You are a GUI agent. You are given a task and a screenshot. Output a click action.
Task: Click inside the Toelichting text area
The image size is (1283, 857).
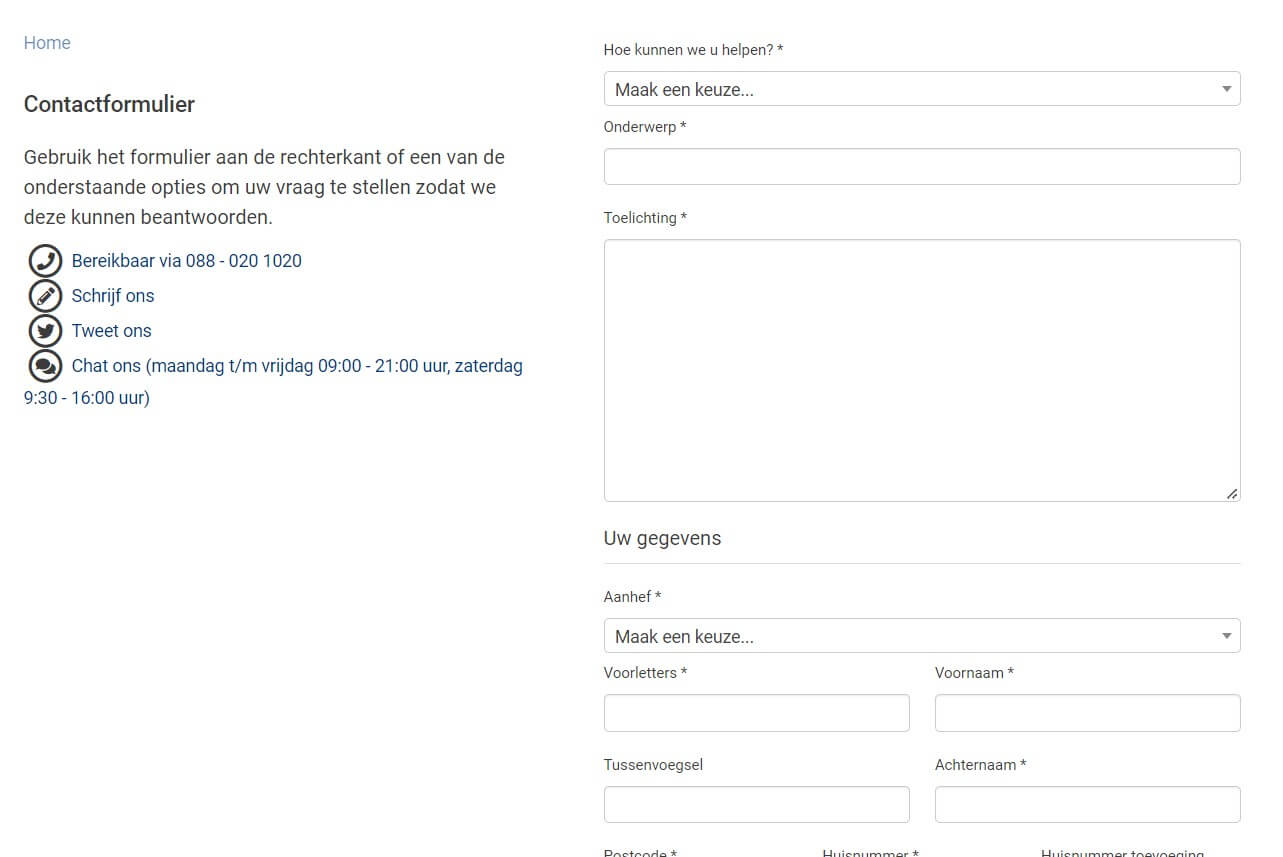922,370
